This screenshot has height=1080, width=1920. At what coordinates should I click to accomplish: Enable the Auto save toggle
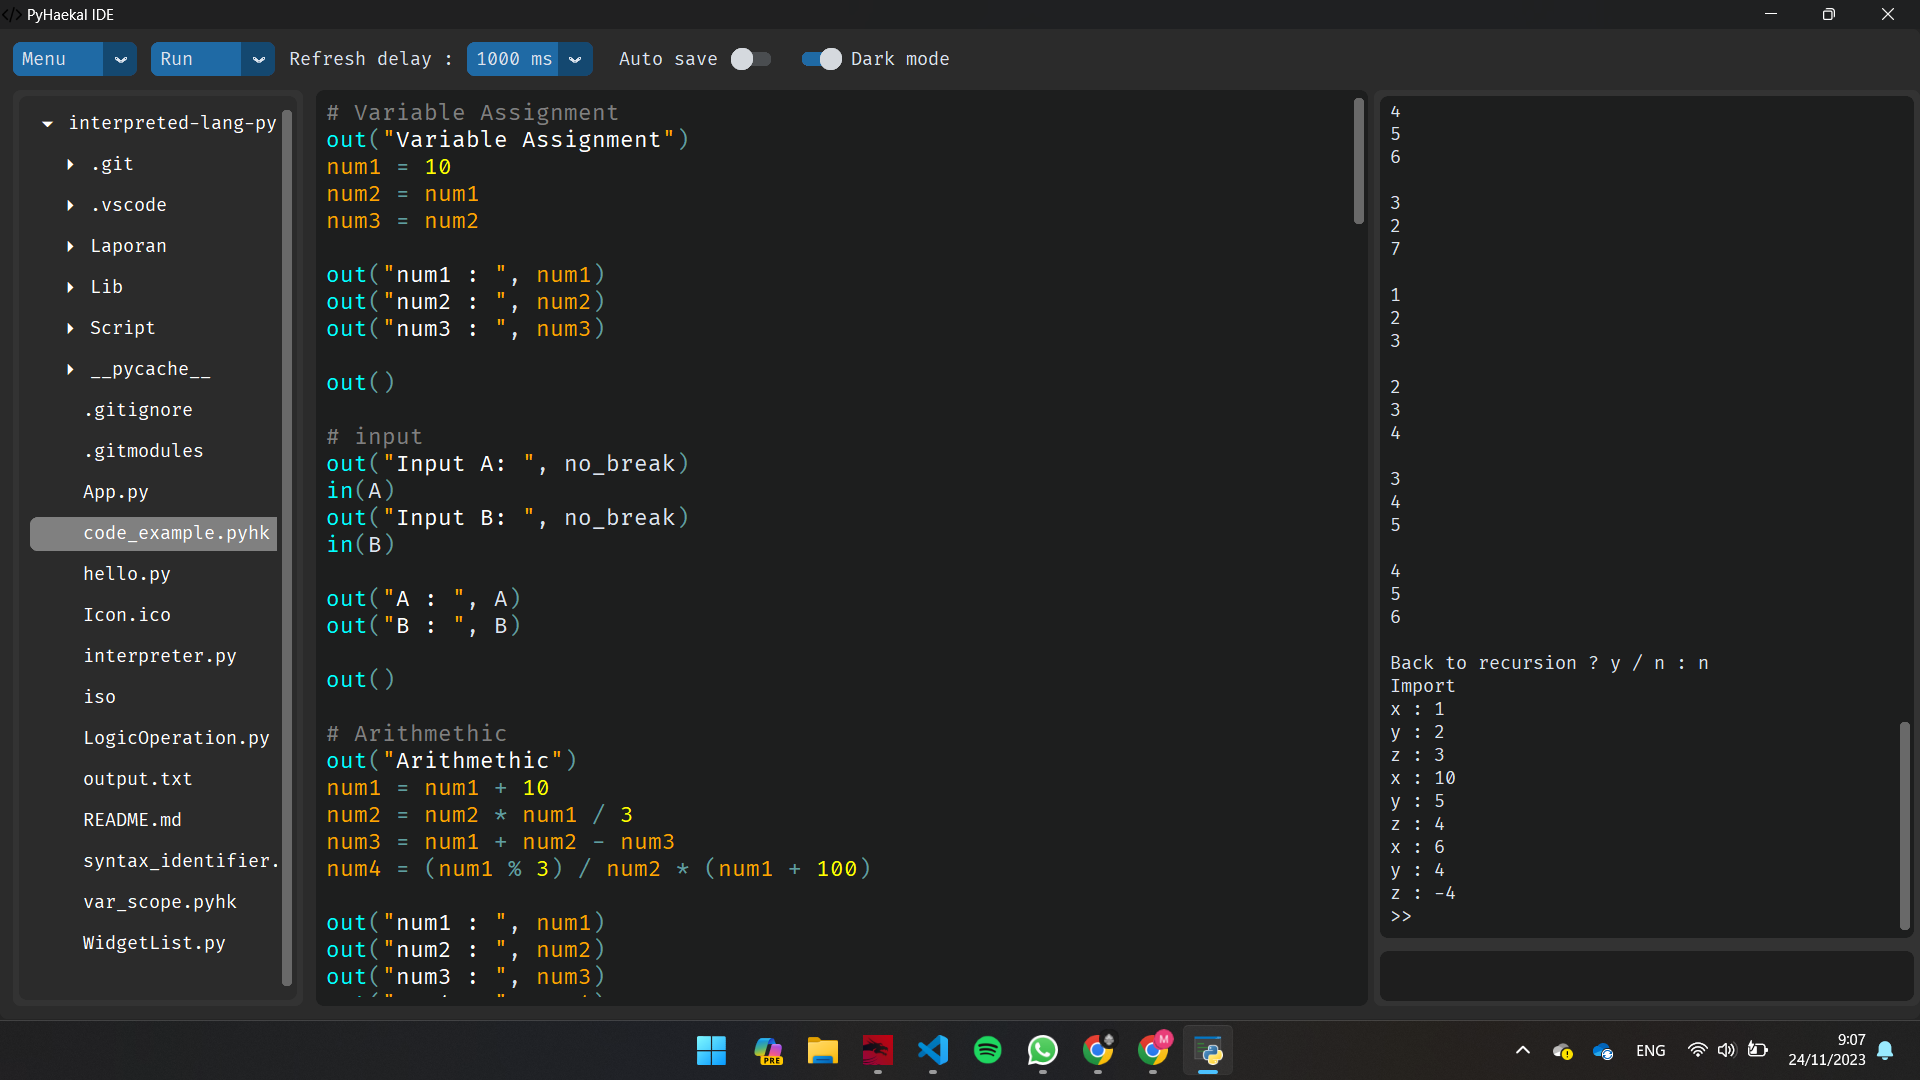(749, 59)
